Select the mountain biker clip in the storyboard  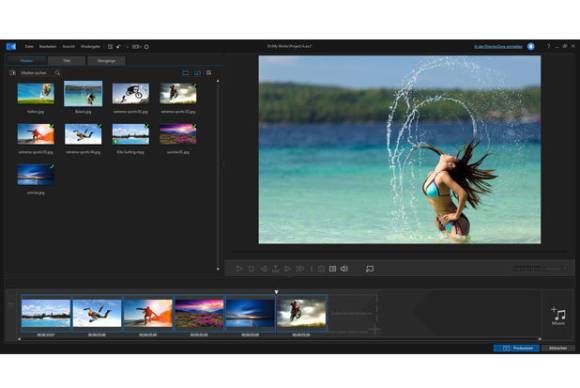click(301, 313)
